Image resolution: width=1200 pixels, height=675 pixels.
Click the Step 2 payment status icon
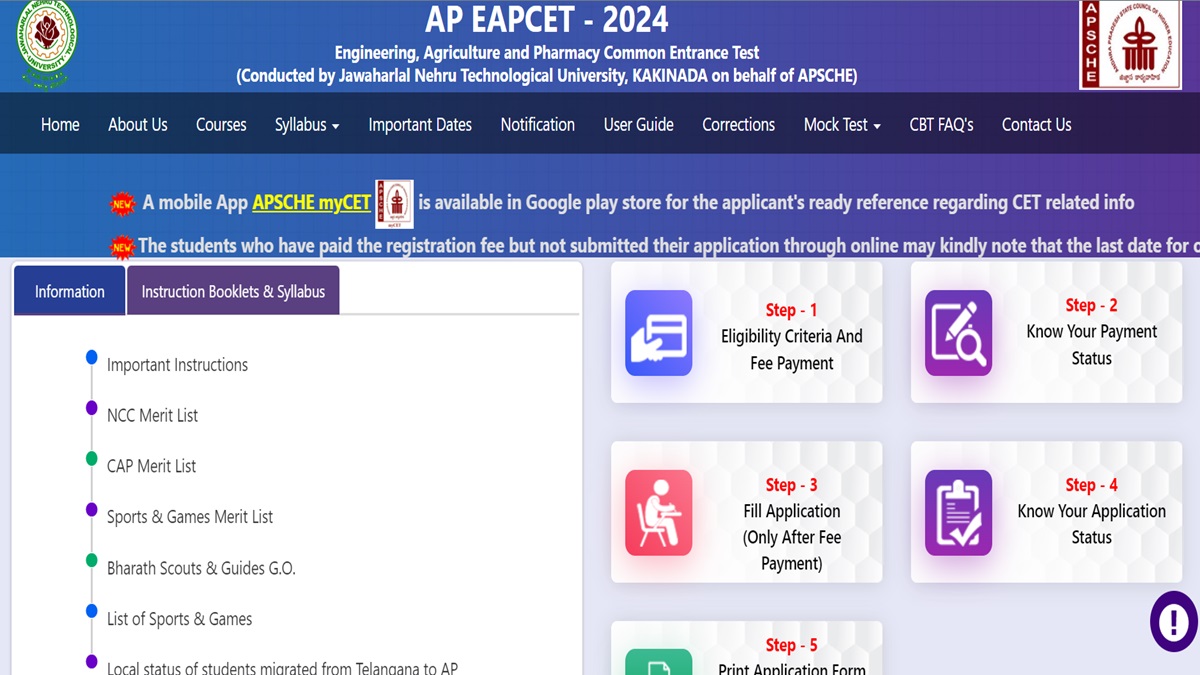pyautogui.click(x=959, y=333)
